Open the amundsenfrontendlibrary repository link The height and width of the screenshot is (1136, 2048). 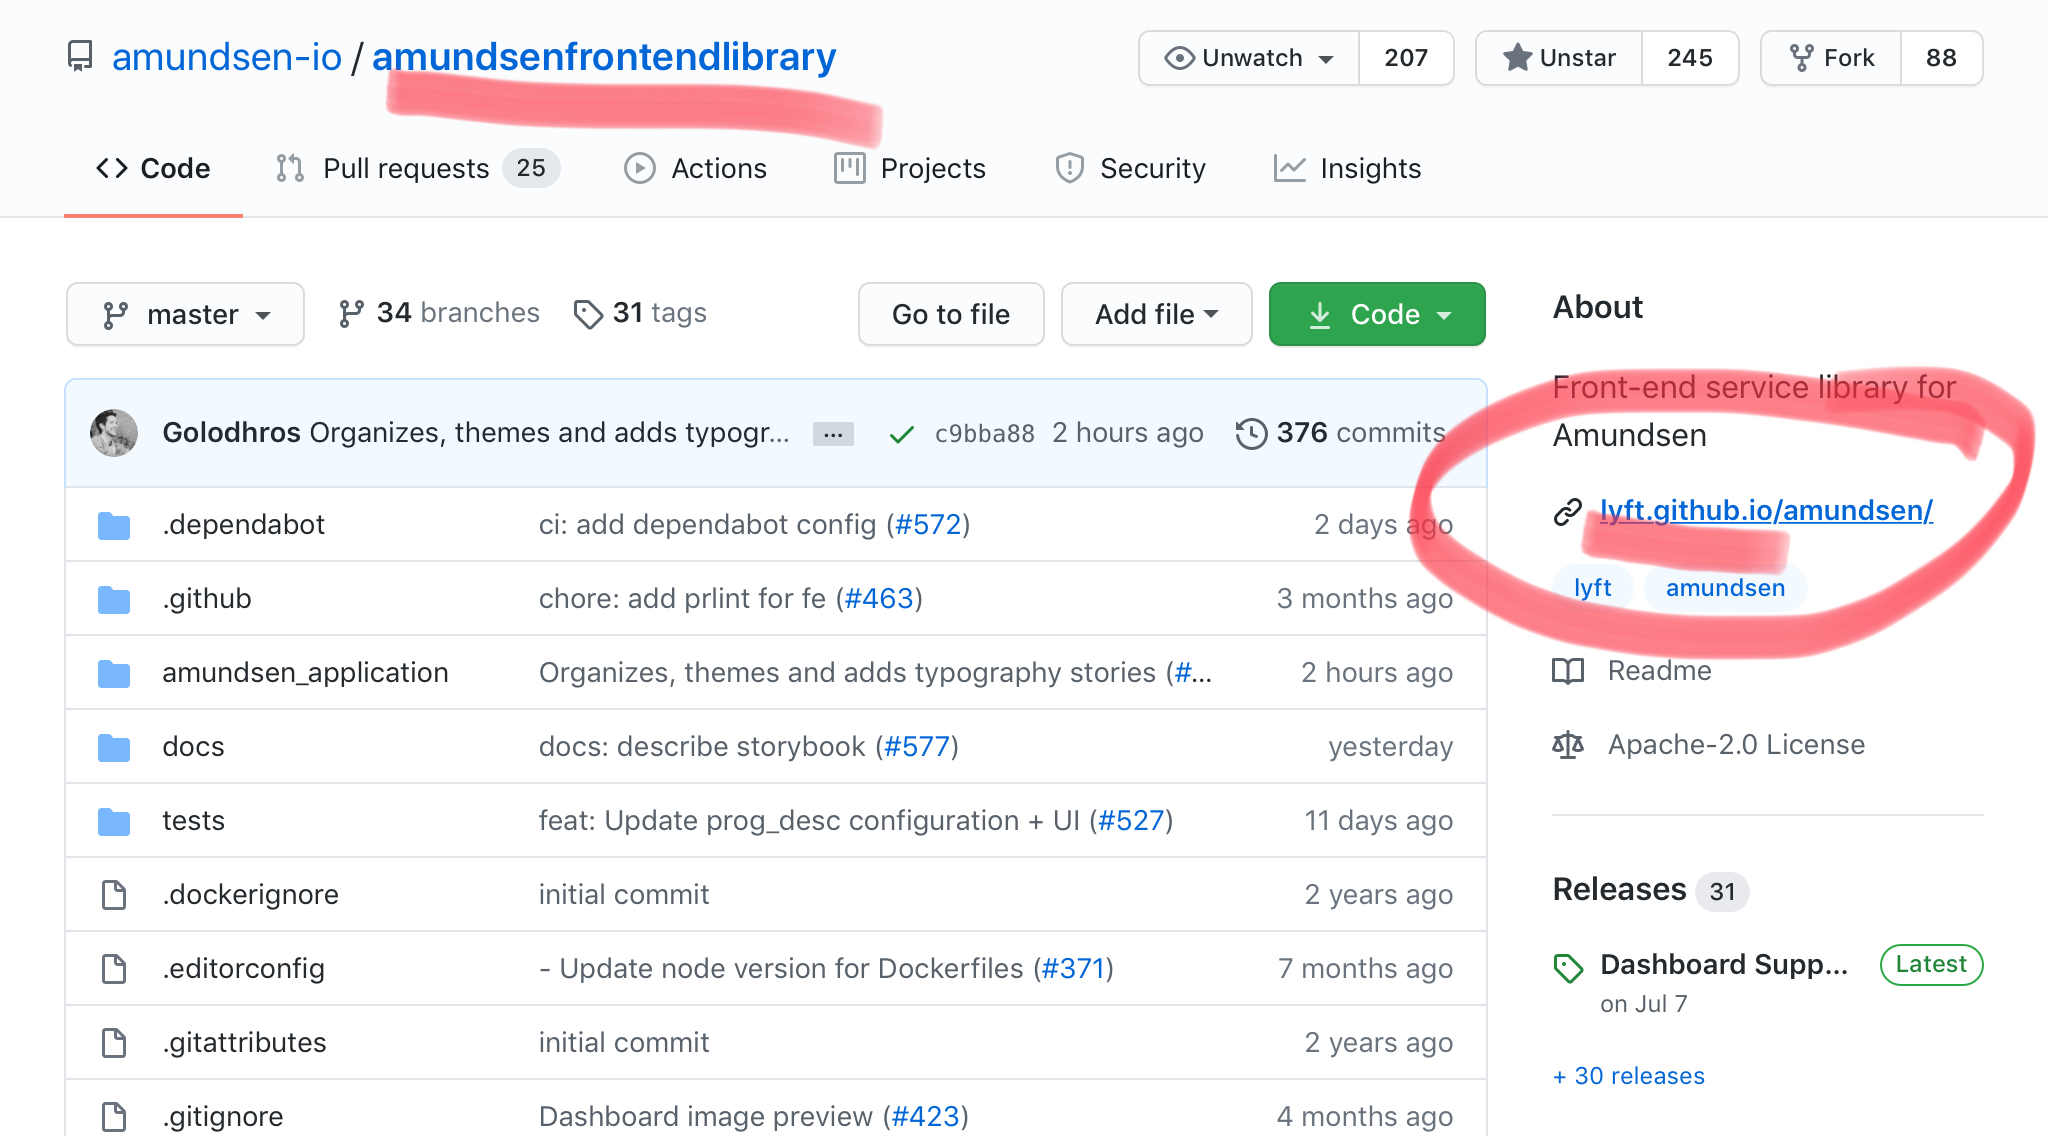(x=604, y=57)
